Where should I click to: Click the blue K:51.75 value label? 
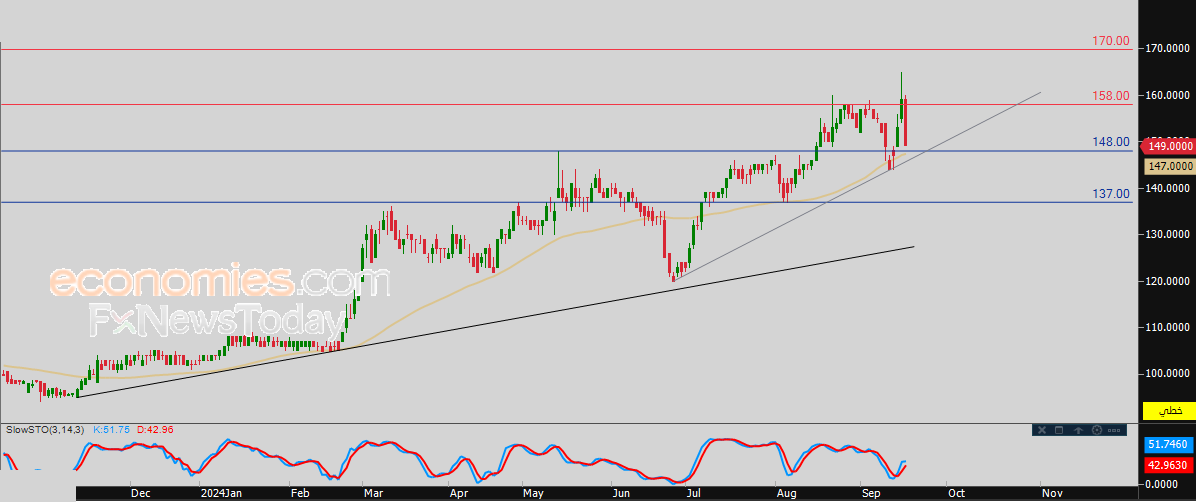pyautogui.click(x=112, y=430)
